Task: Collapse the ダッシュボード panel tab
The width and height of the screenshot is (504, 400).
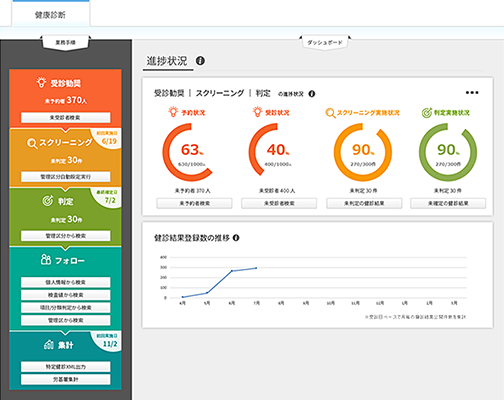Action: 325,43
